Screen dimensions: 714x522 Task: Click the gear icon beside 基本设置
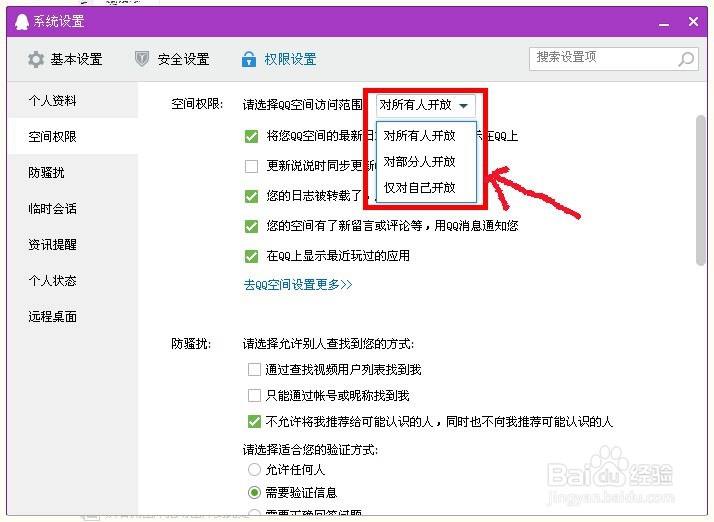pos(36,59)
